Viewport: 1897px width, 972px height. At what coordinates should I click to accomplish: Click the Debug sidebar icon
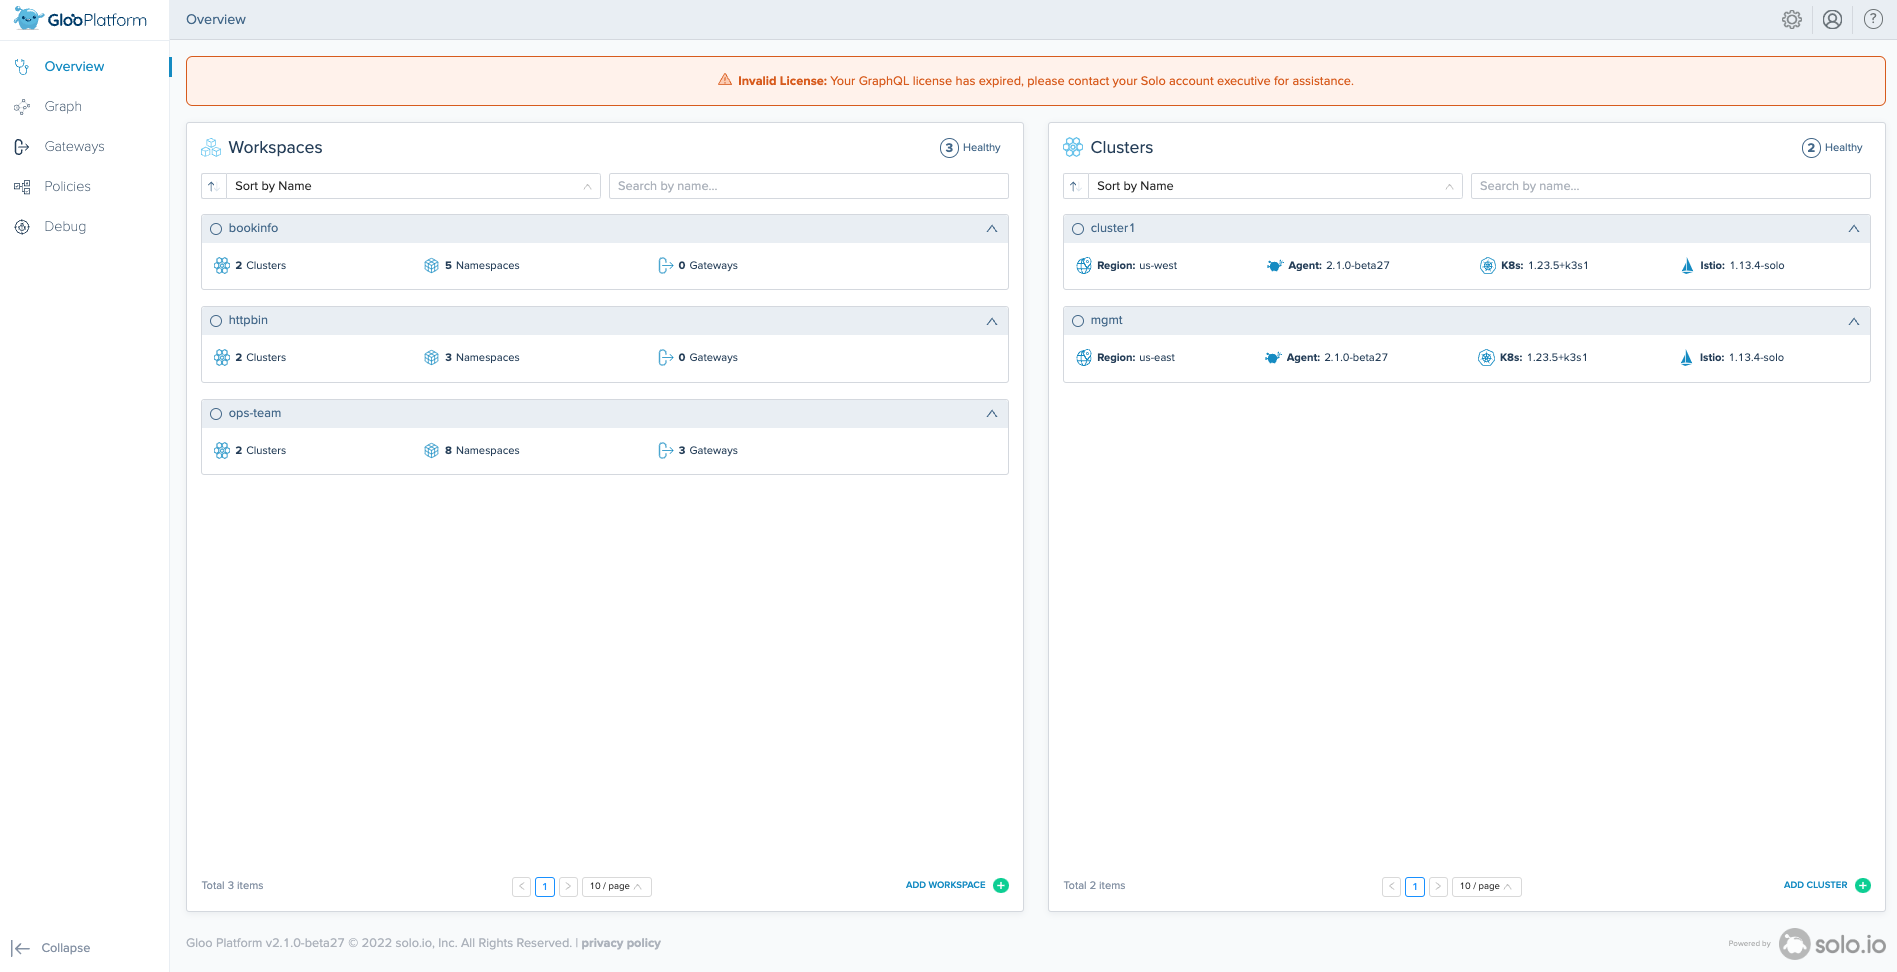(x=22, y=227)
